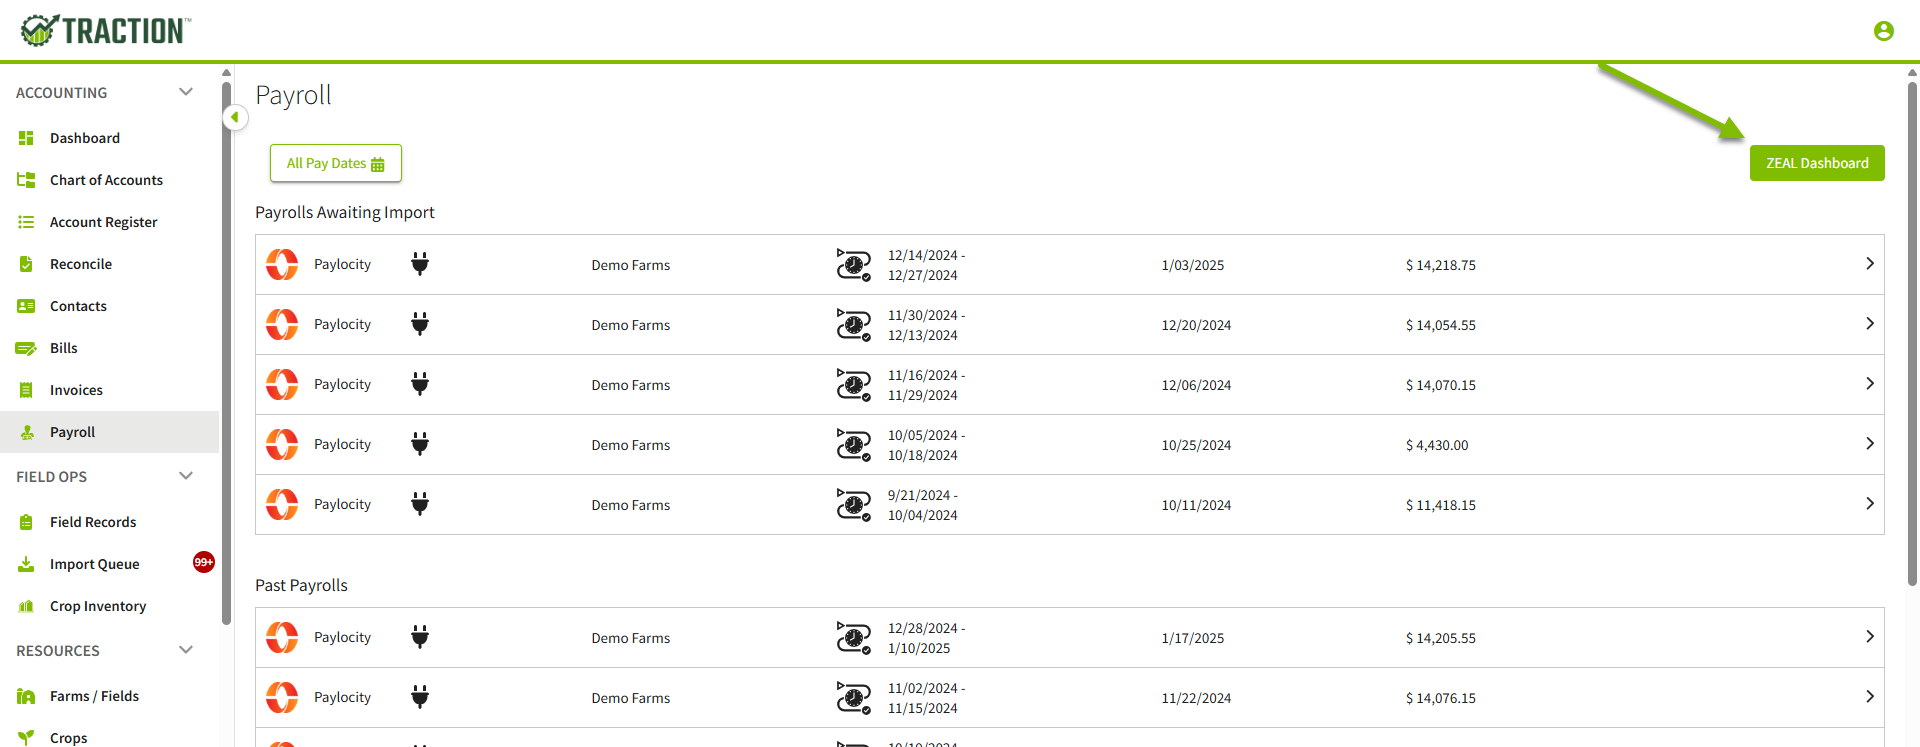The width and height of the screenshot is (1920, 747).
Task: Collapse the RESOURCES sidebar section
Action: 186,650
